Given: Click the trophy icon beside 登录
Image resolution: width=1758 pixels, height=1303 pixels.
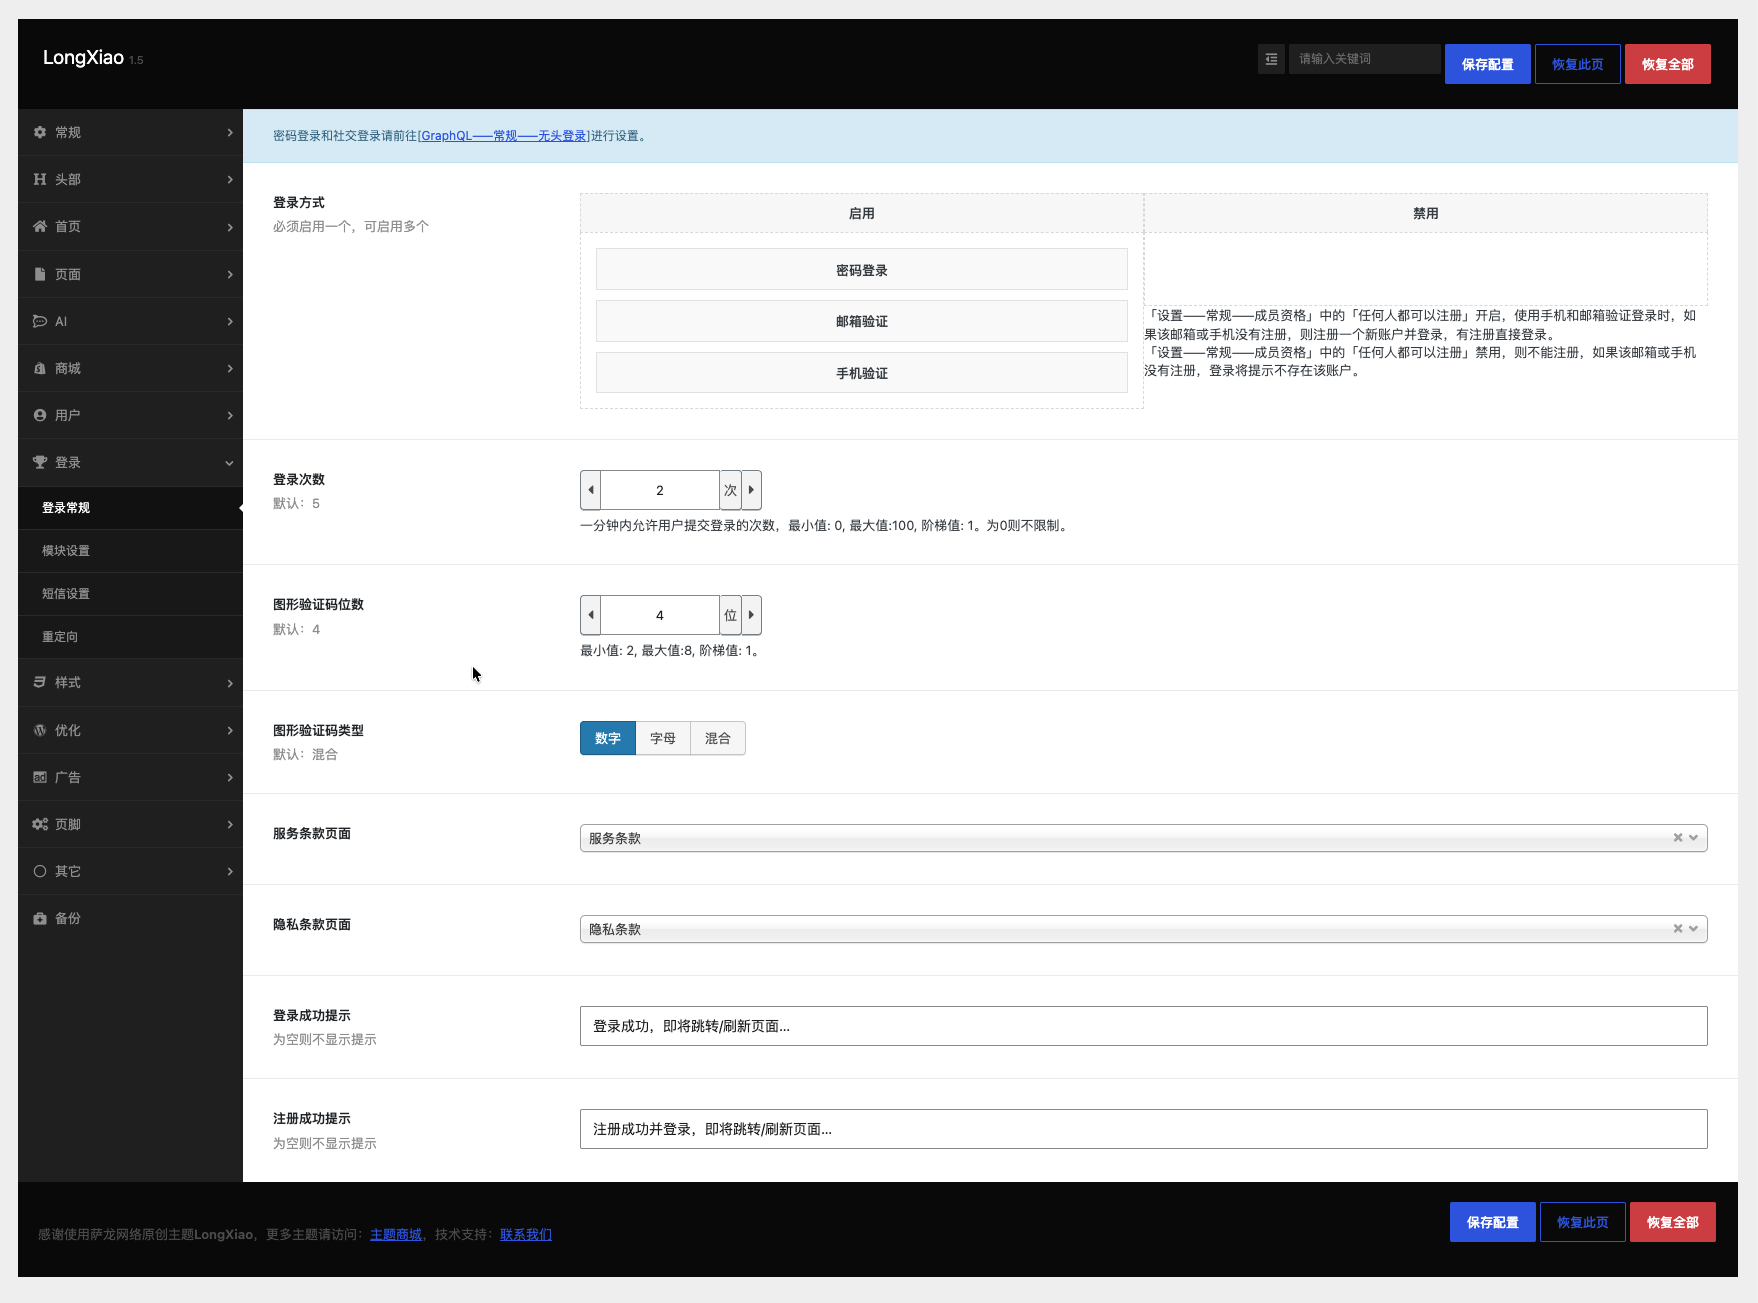Looking at the screenshot, I should coord(40,462).
